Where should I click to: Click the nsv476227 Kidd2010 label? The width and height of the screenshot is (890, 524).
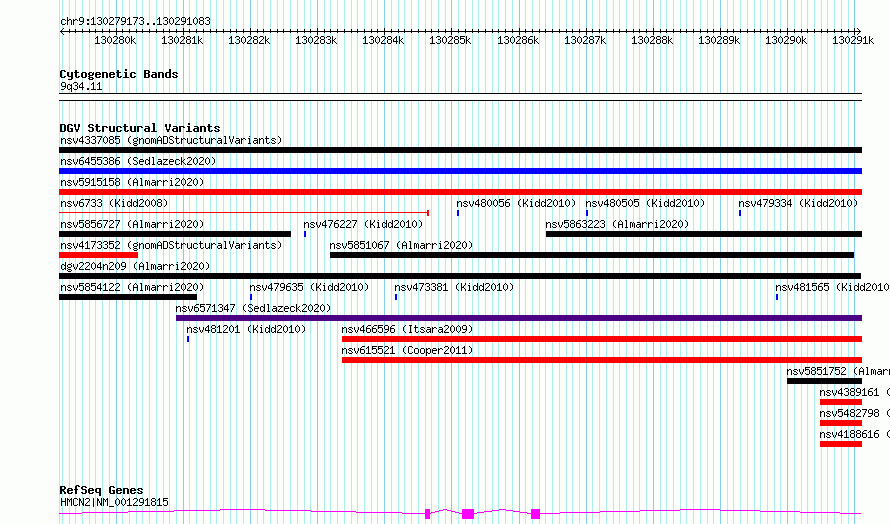point(363,224)
